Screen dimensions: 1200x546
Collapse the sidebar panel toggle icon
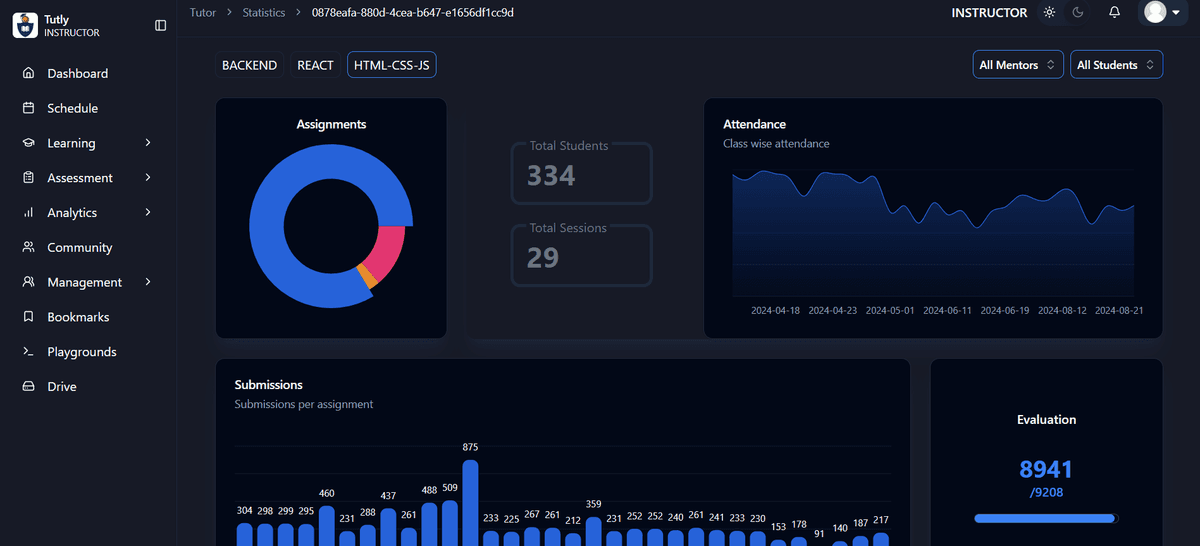click(161, 25)
